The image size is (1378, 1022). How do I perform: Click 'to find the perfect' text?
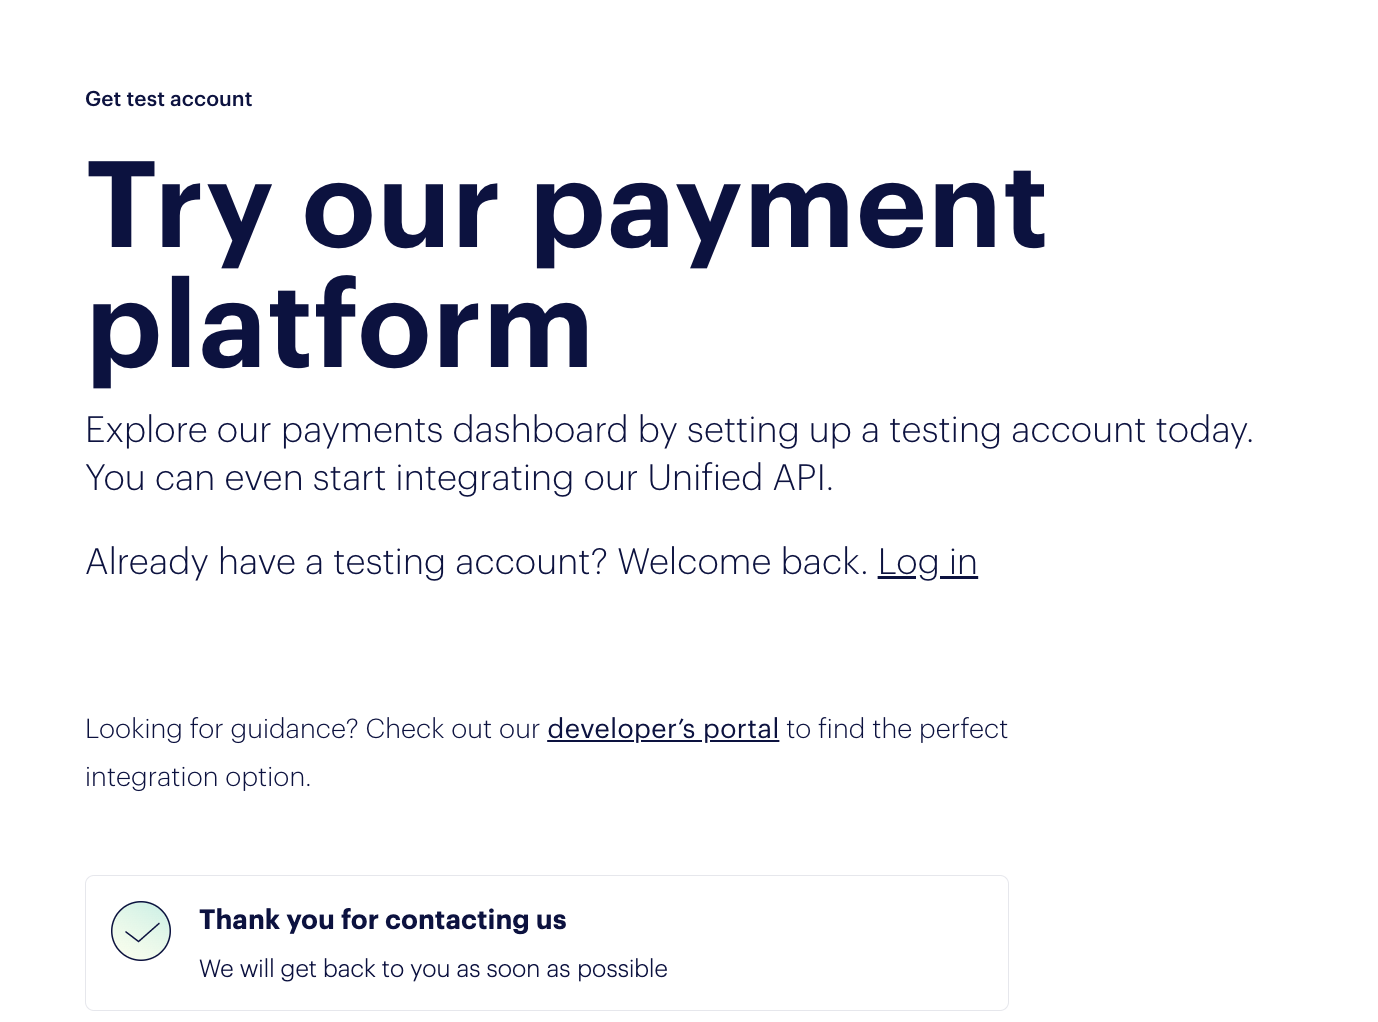tap(897, 729)
